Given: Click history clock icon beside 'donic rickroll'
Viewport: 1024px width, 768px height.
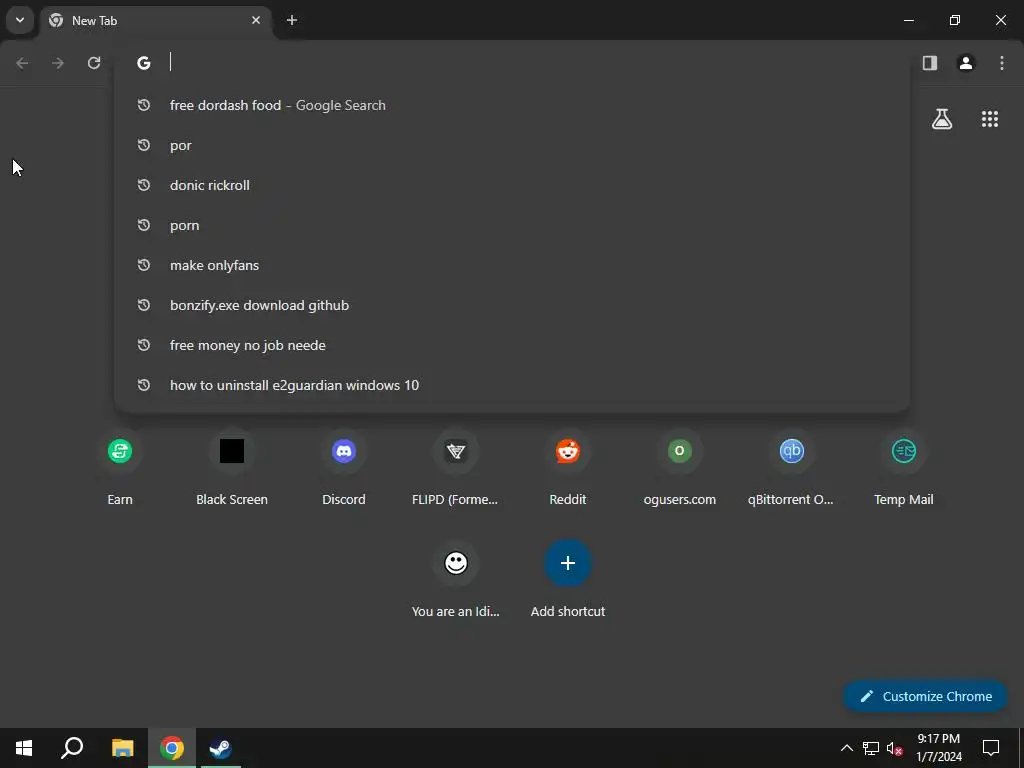Looking at the screenshot, I should tap(144, 185).
